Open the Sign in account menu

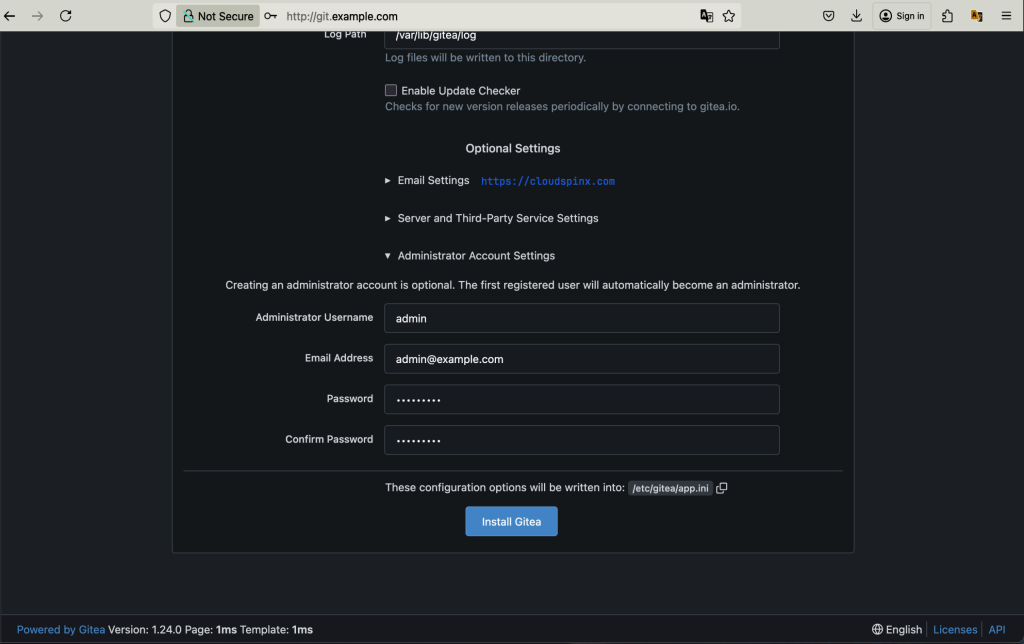click(x=901, y=16)
